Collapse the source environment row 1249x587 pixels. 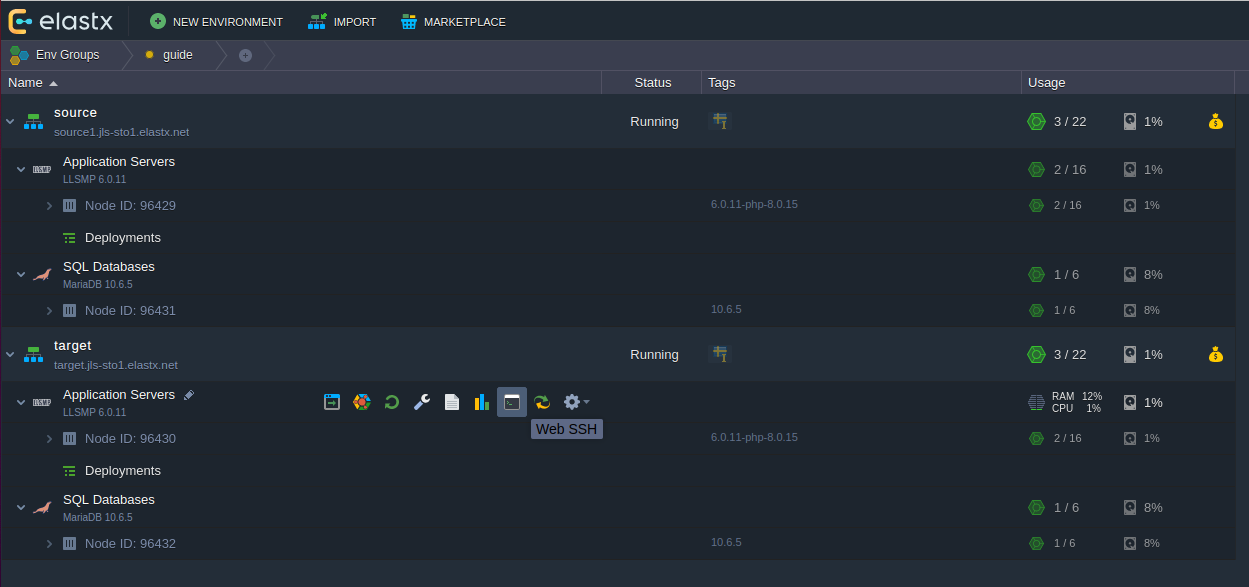coord(11,122)
